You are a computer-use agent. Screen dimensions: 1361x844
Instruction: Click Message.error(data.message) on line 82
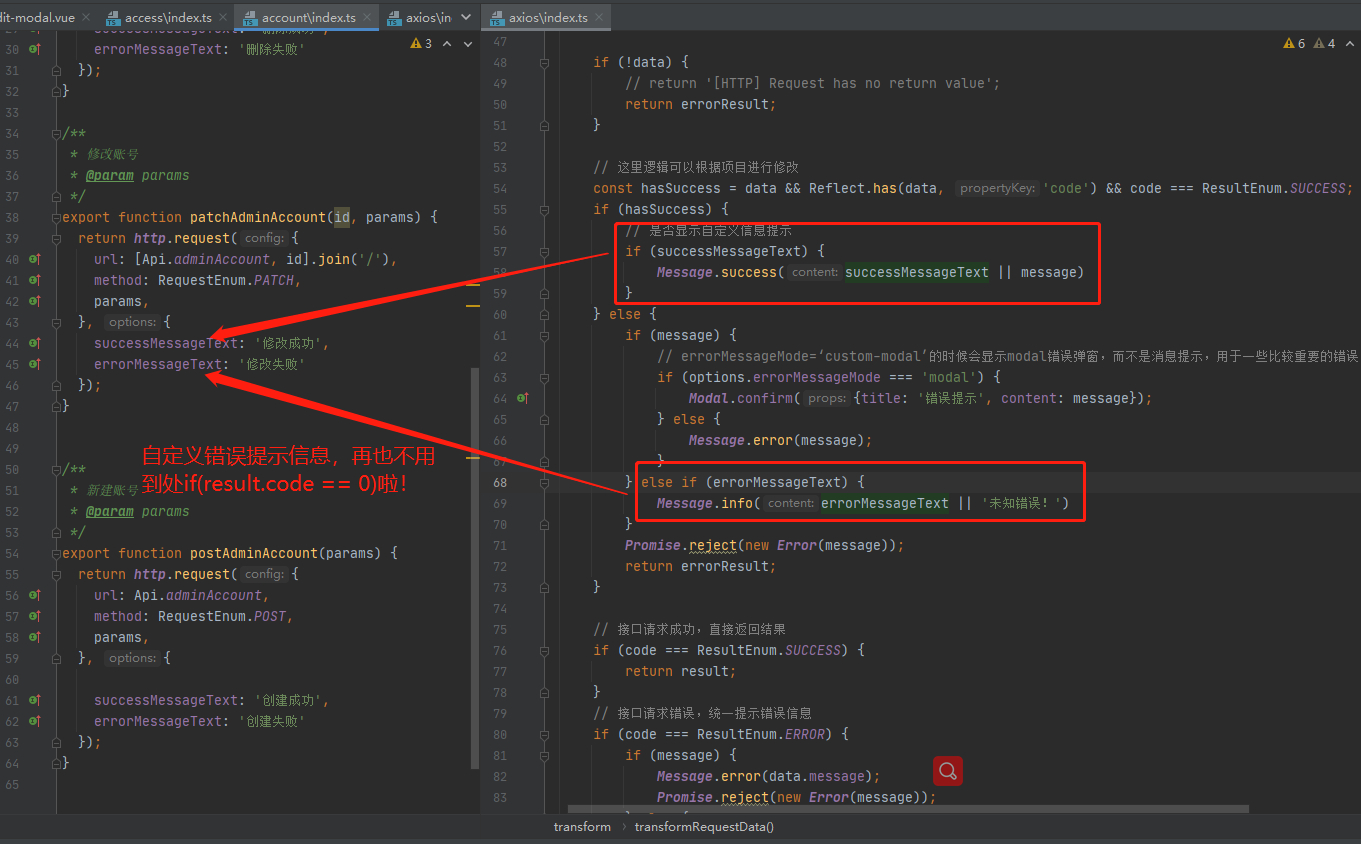pos(768,776)
